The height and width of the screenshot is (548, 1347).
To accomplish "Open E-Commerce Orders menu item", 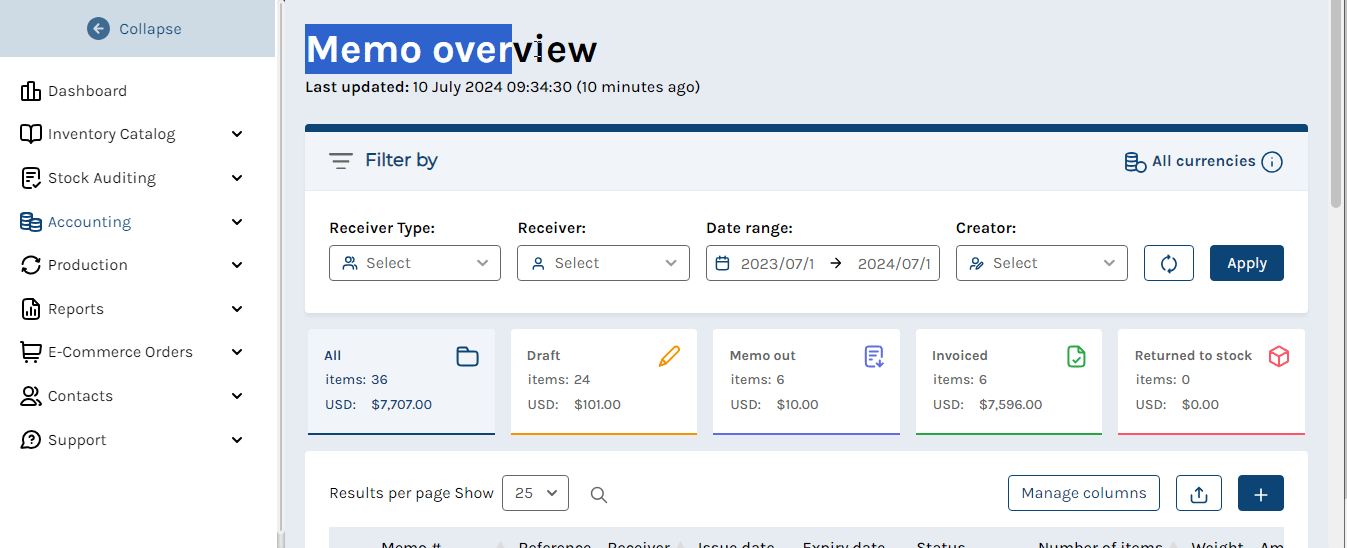I will (x=120, y=352).
